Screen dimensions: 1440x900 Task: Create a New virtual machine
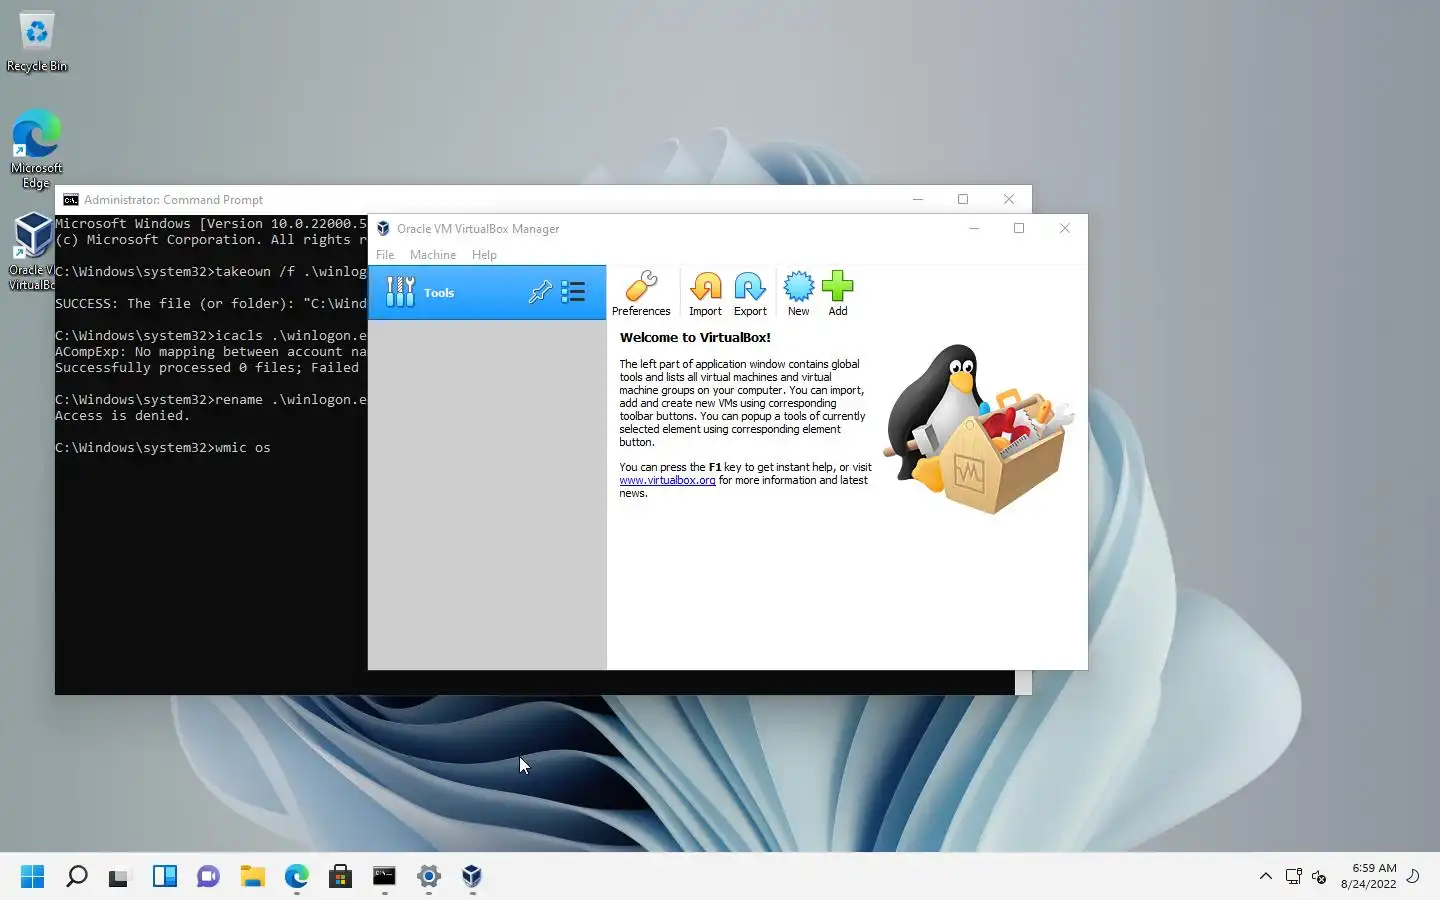798,293
